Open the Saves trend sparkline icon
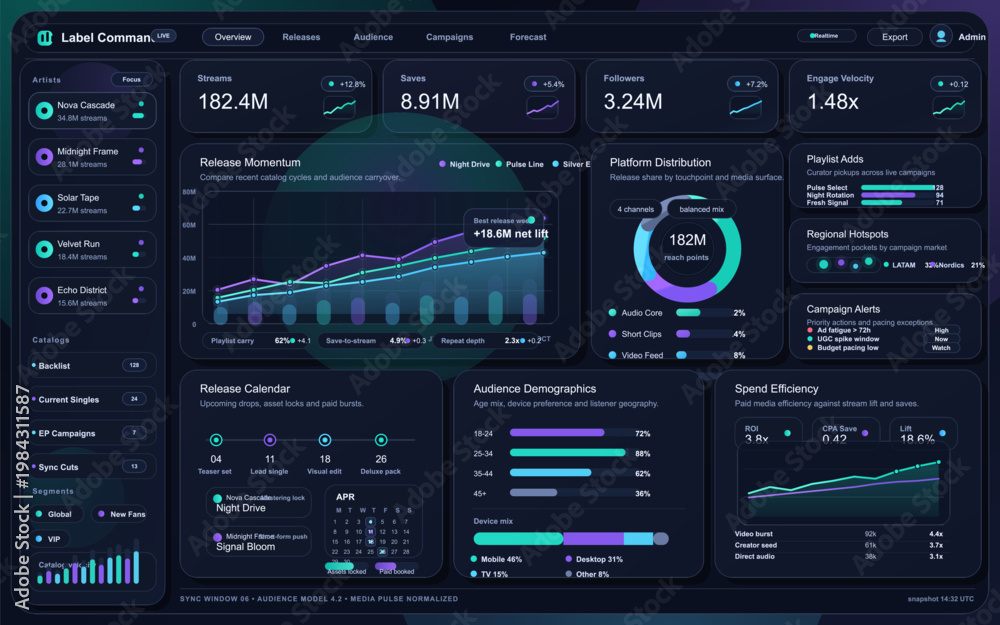 point(543,107)
